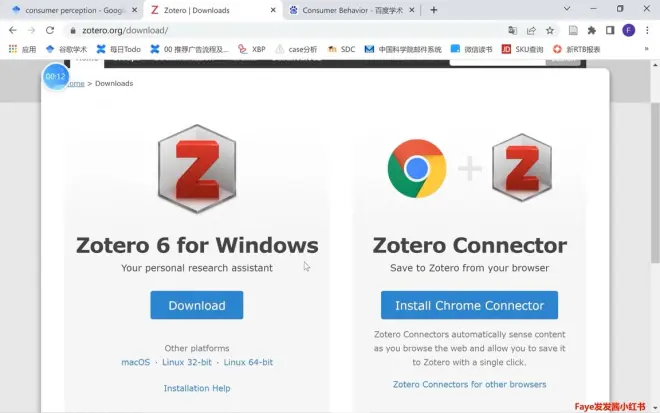660x413 pixels.
Task: Click the Zotero save extension icon
Action: [x=573, y=30]
